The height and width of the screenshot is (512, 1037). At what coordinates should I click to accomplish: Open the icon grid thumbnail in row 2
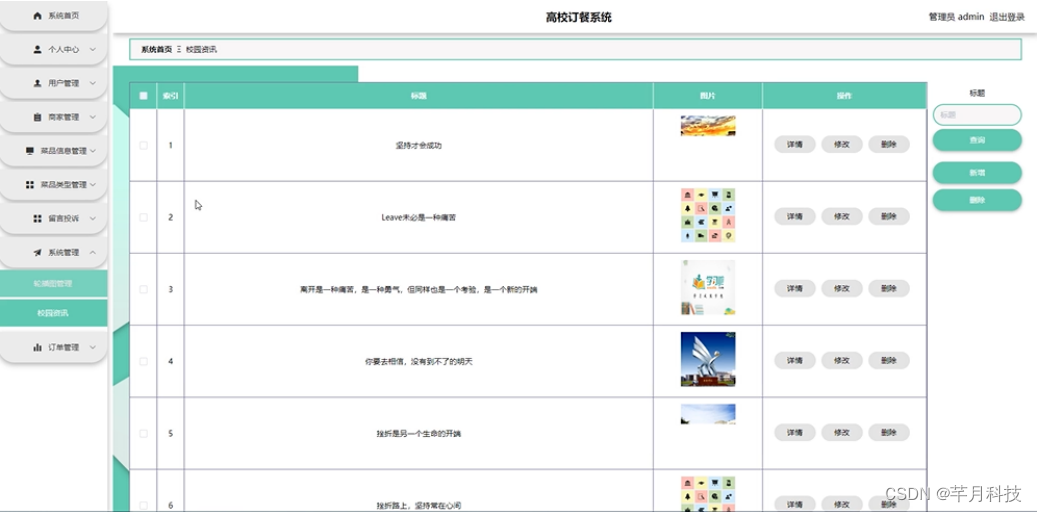click(x=708, y=216)
